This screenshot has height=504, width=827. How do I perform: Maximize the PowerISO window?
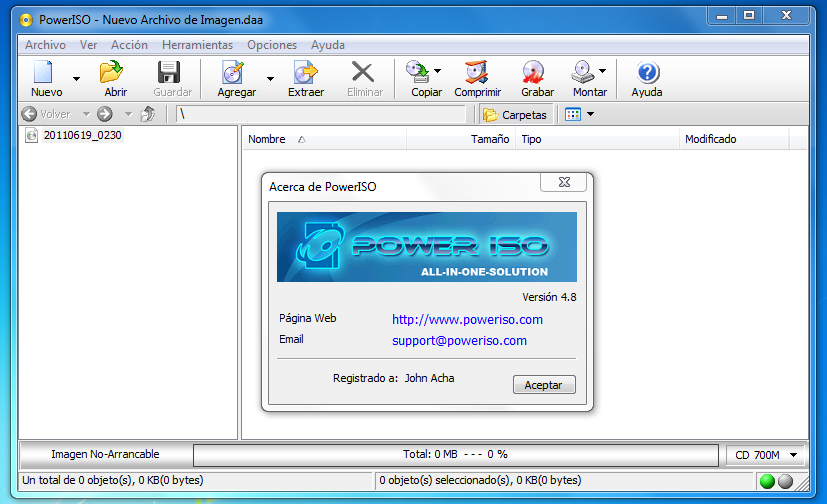coord(749,16)
